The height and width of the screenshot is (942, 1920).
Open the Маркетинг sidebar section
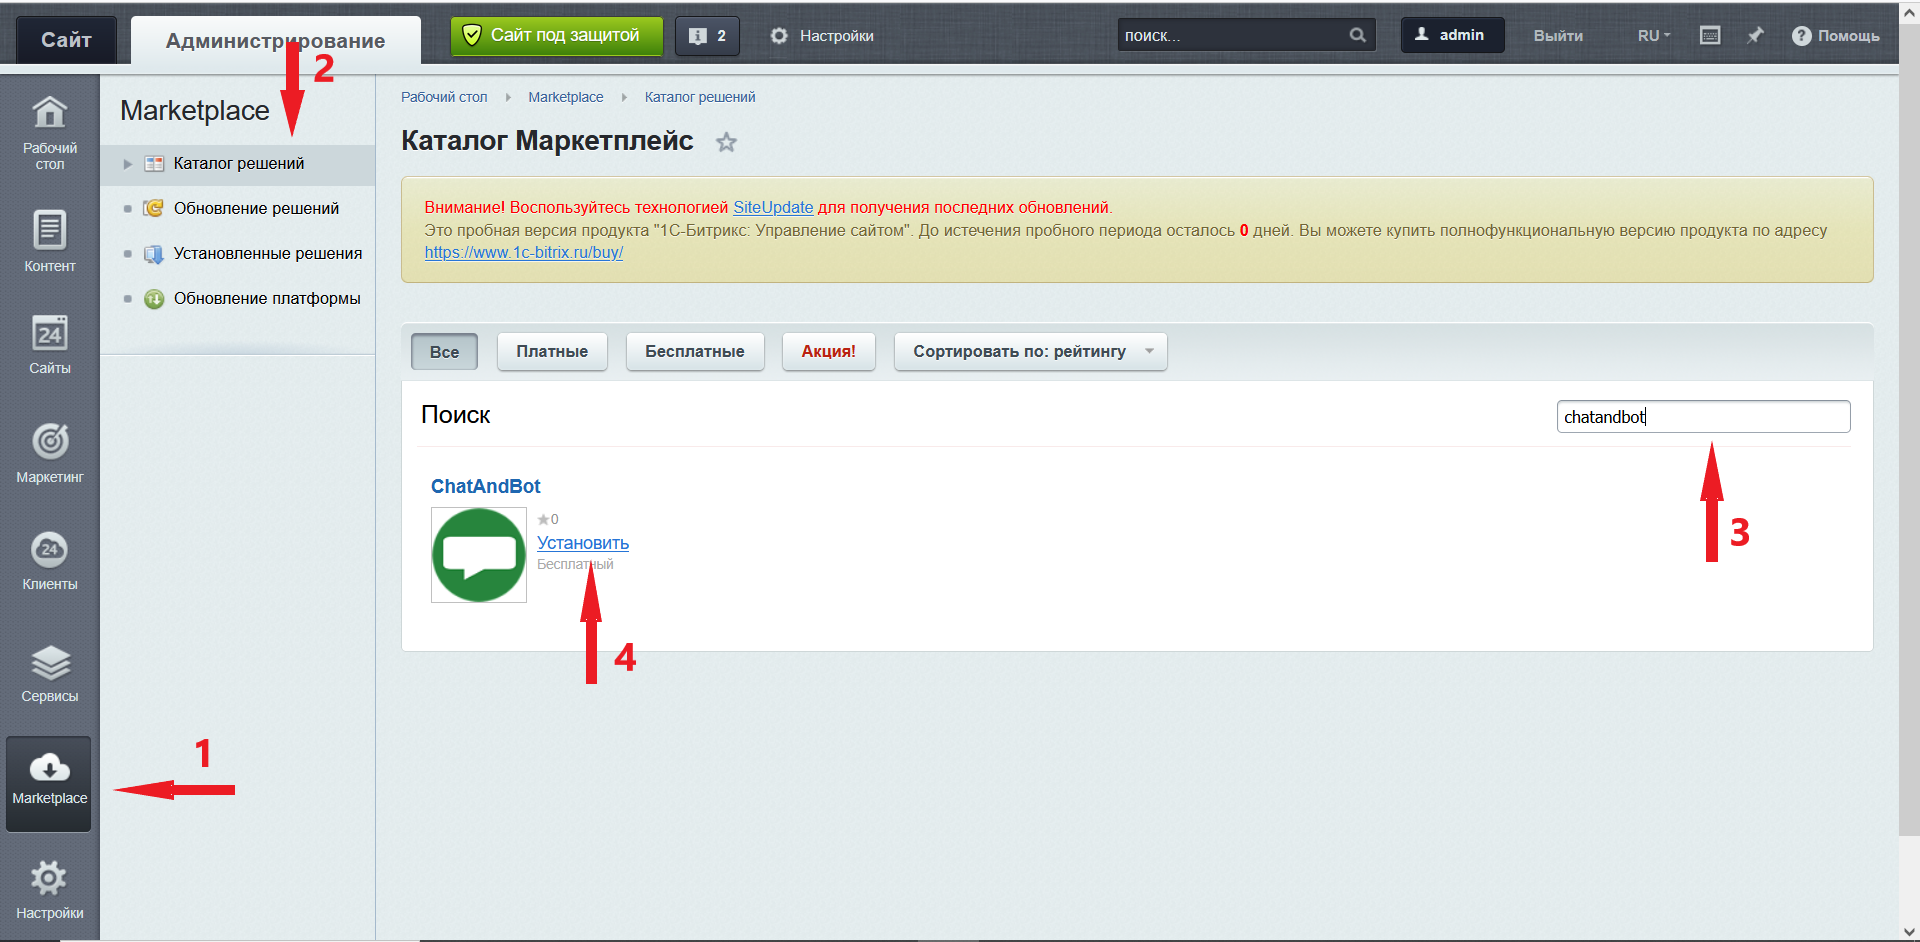click(49, 452)
